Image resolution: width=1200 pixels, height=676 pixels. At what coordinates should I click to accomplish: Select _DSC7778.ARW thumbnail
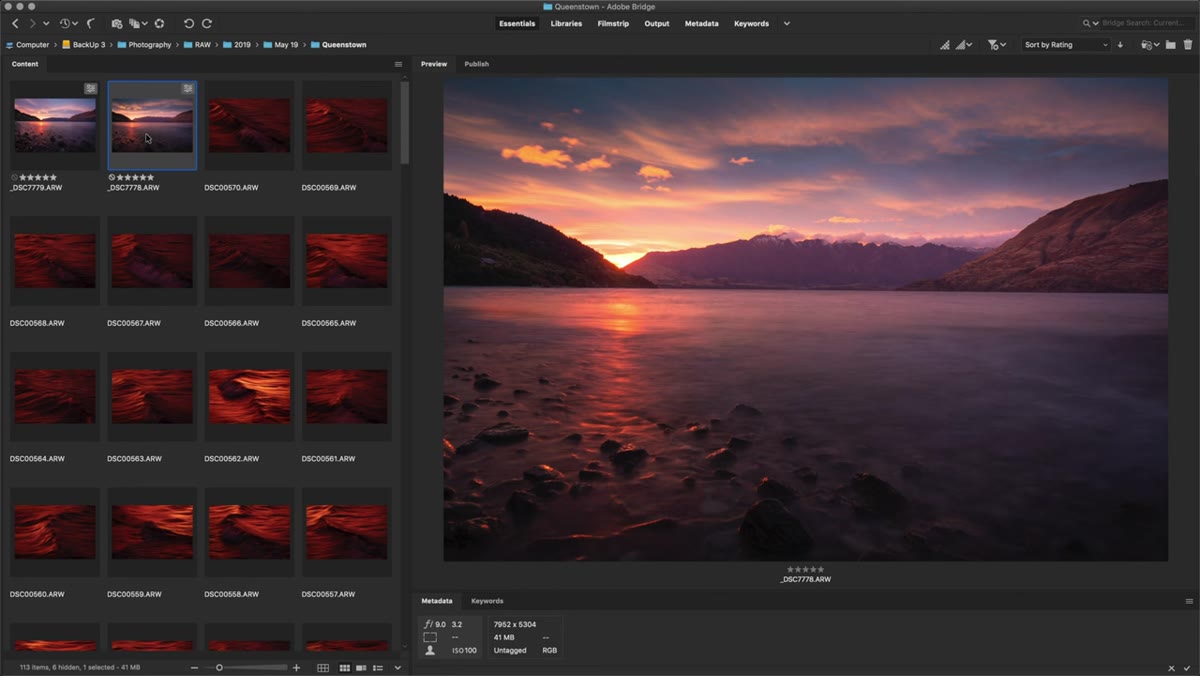pos(152,125)
